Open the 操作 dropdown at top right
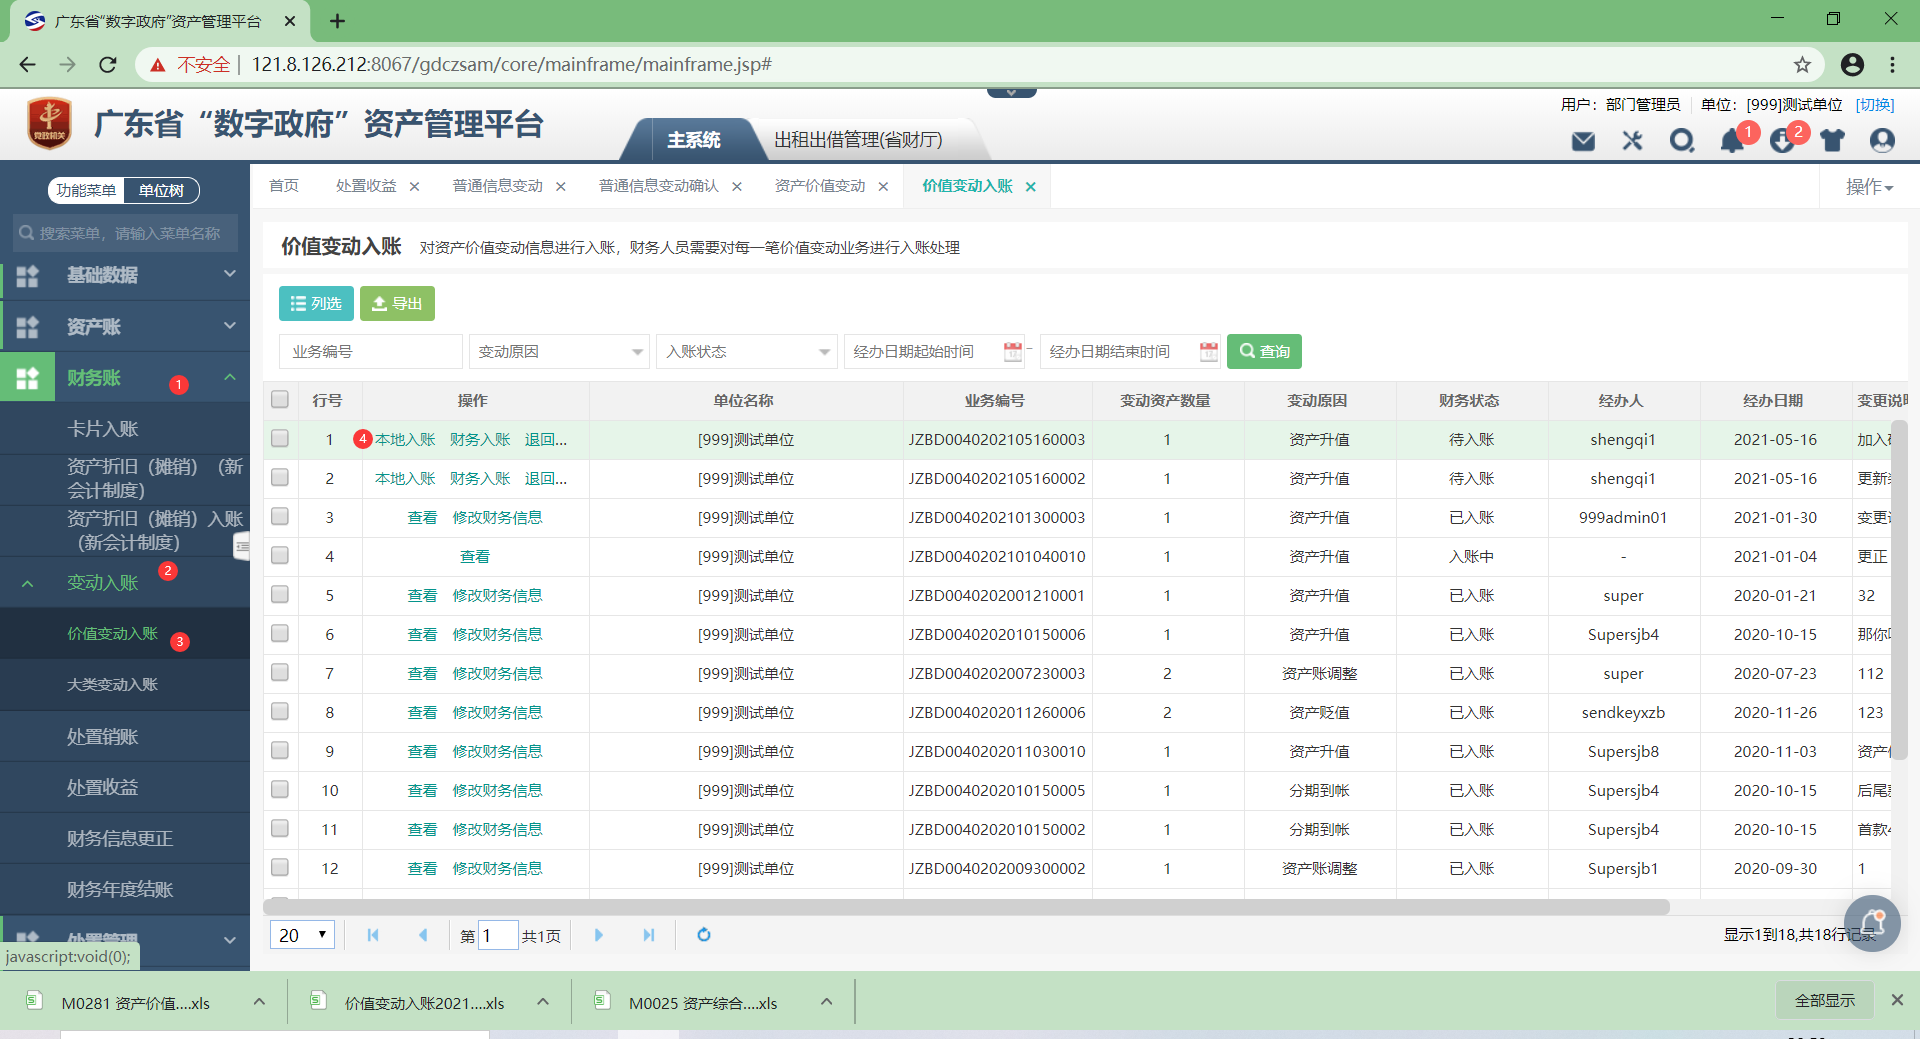The image size is (1920, 1039). 1868,187
